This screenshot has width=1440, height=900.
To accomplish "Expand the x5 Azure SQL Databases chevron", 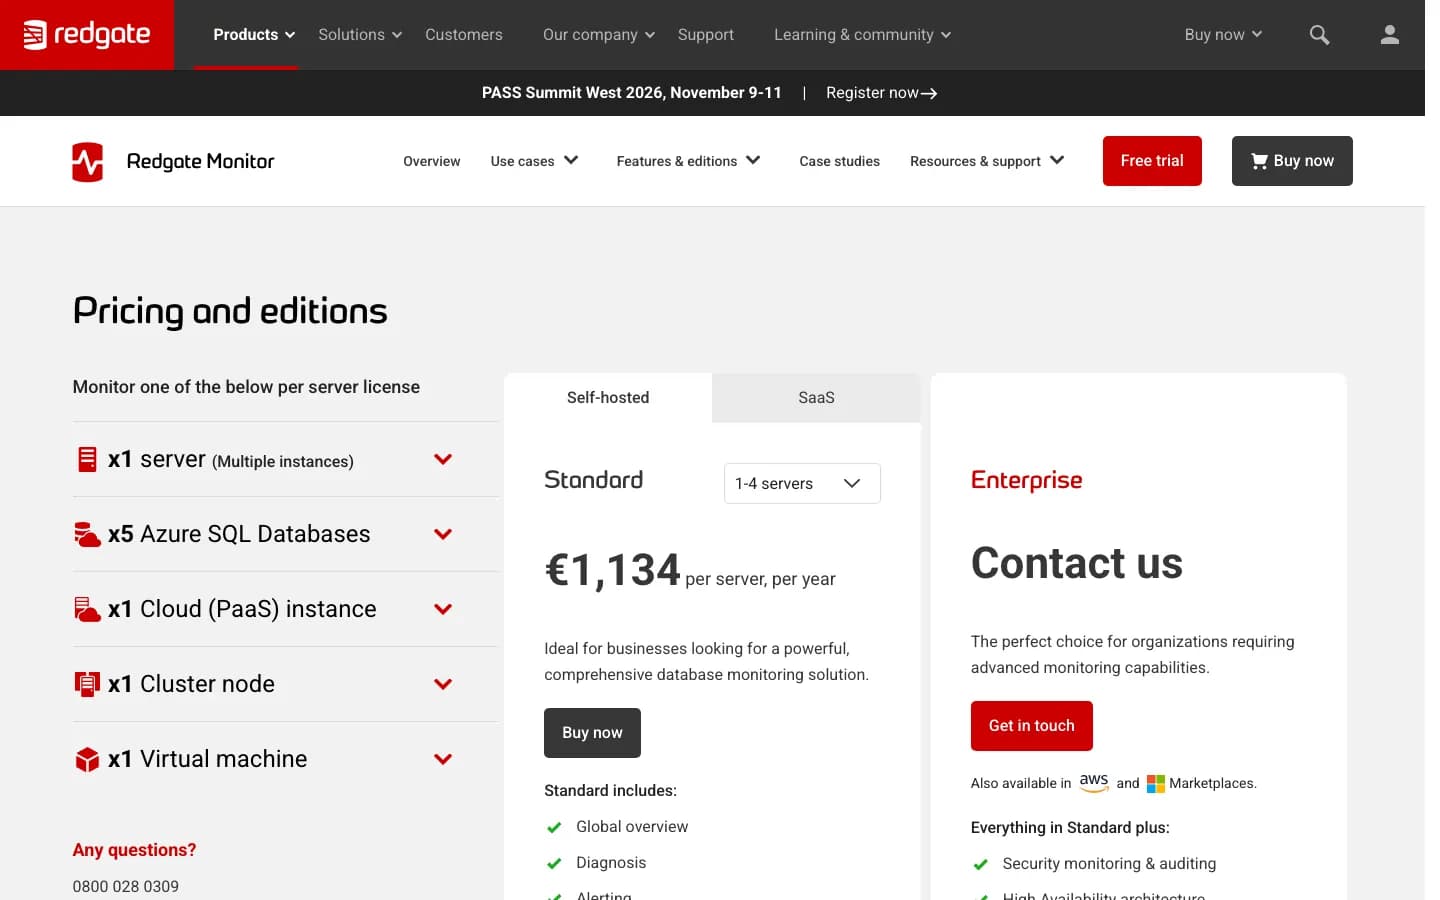I will click(x=443, y=534).
